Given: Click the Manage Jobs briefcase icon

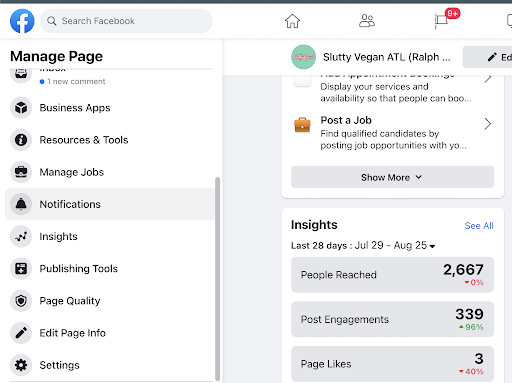Looking at the screenshot, I should tap(21, 172).
